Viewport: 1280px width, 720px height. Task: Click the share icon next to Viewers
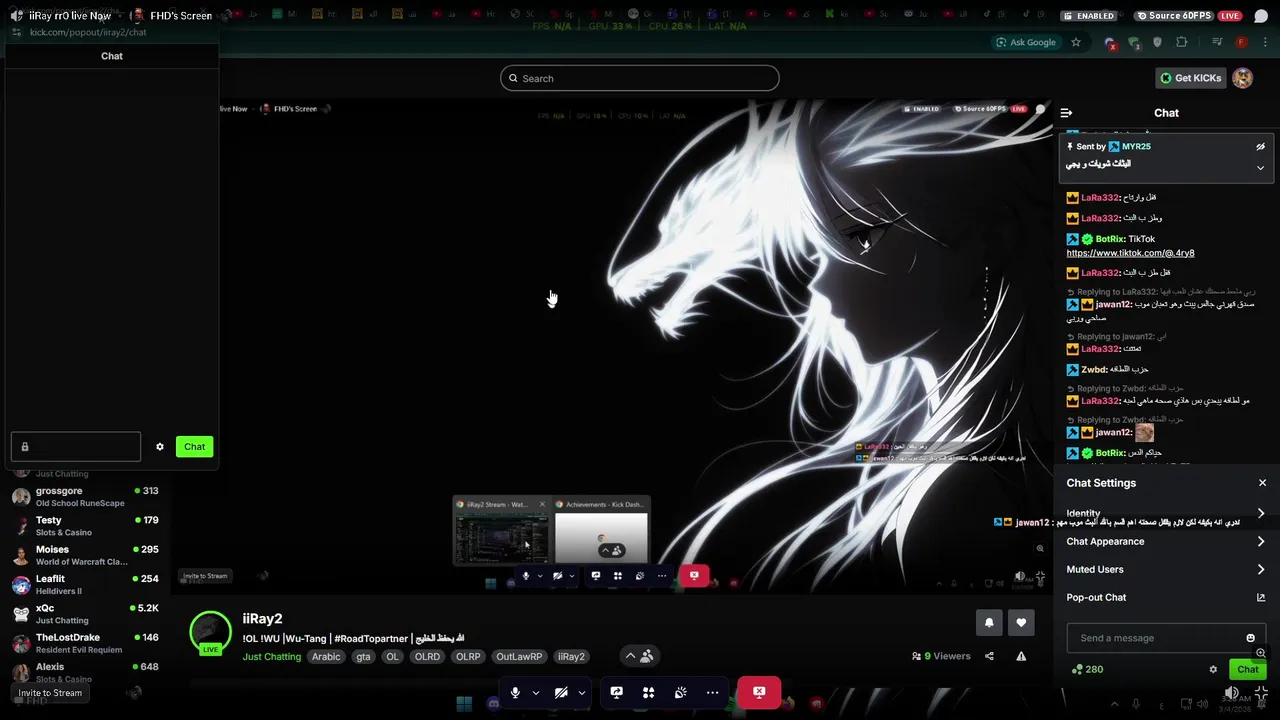(x=989, y=656)
